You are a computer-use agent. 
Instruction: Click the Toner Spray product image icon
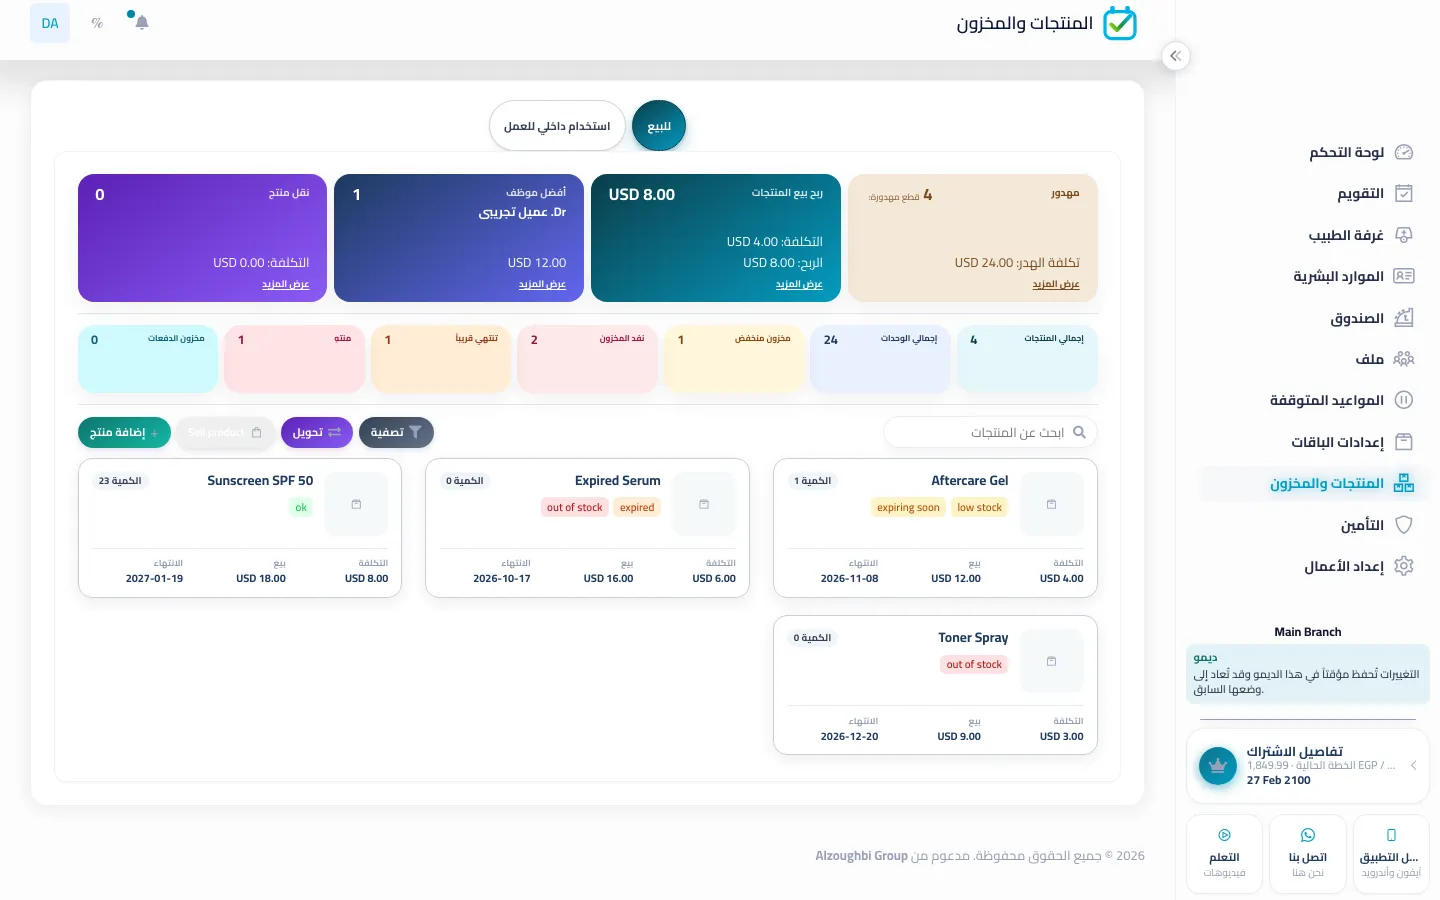[x=1052, y=661]
